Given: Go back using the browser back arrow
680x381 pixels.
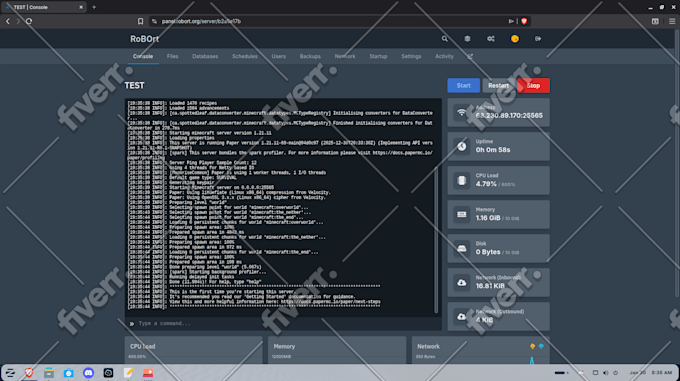Looking at the screenshot, I should point(8,21).
